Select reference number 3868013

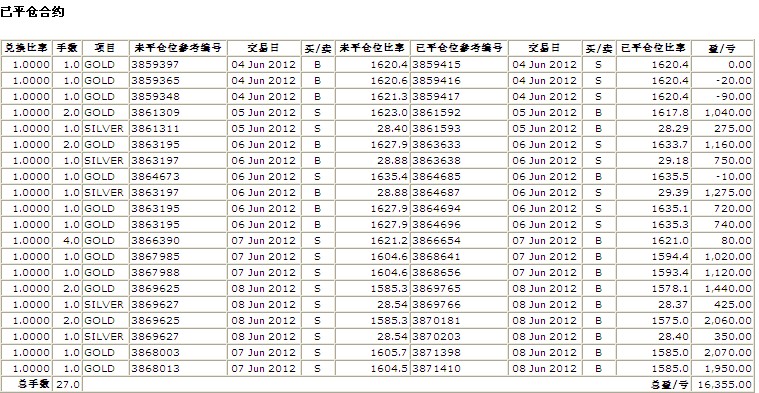pyautogui.click(x=155, y=368)
